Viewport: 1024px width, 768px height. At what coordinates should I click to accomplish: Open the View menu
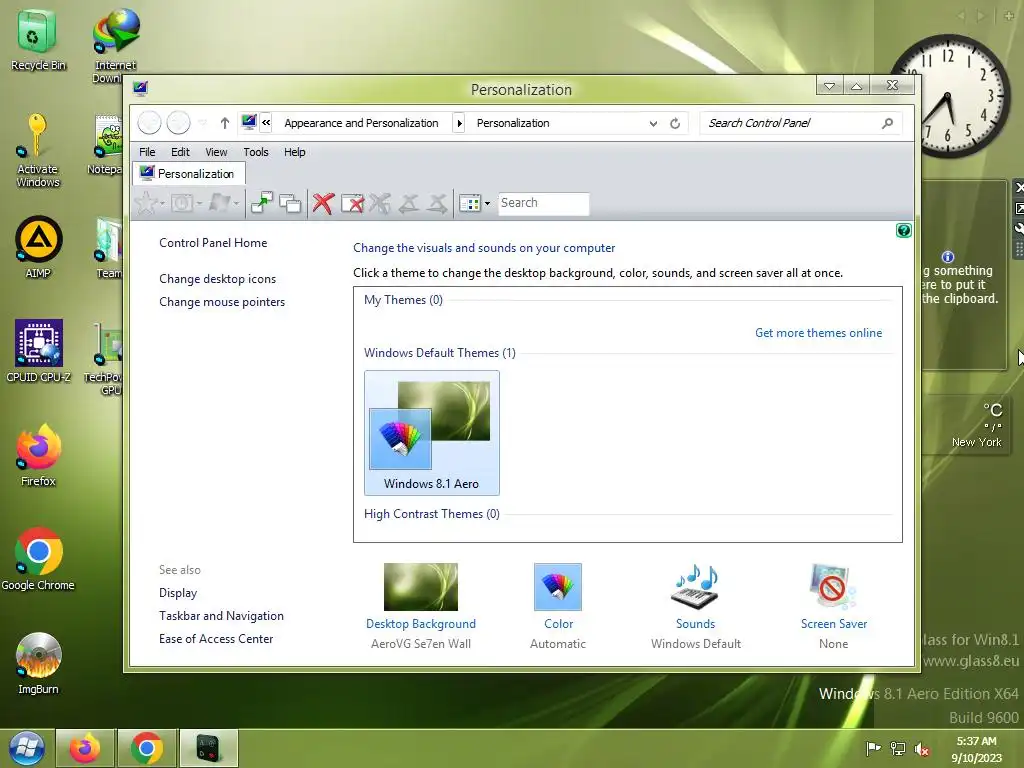[x=216, y=152]
